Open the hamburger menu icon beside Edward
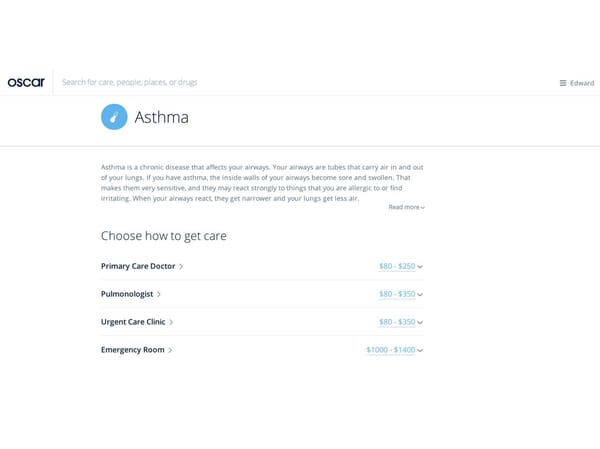Screen dimensions: 600x449 [563, 83]
